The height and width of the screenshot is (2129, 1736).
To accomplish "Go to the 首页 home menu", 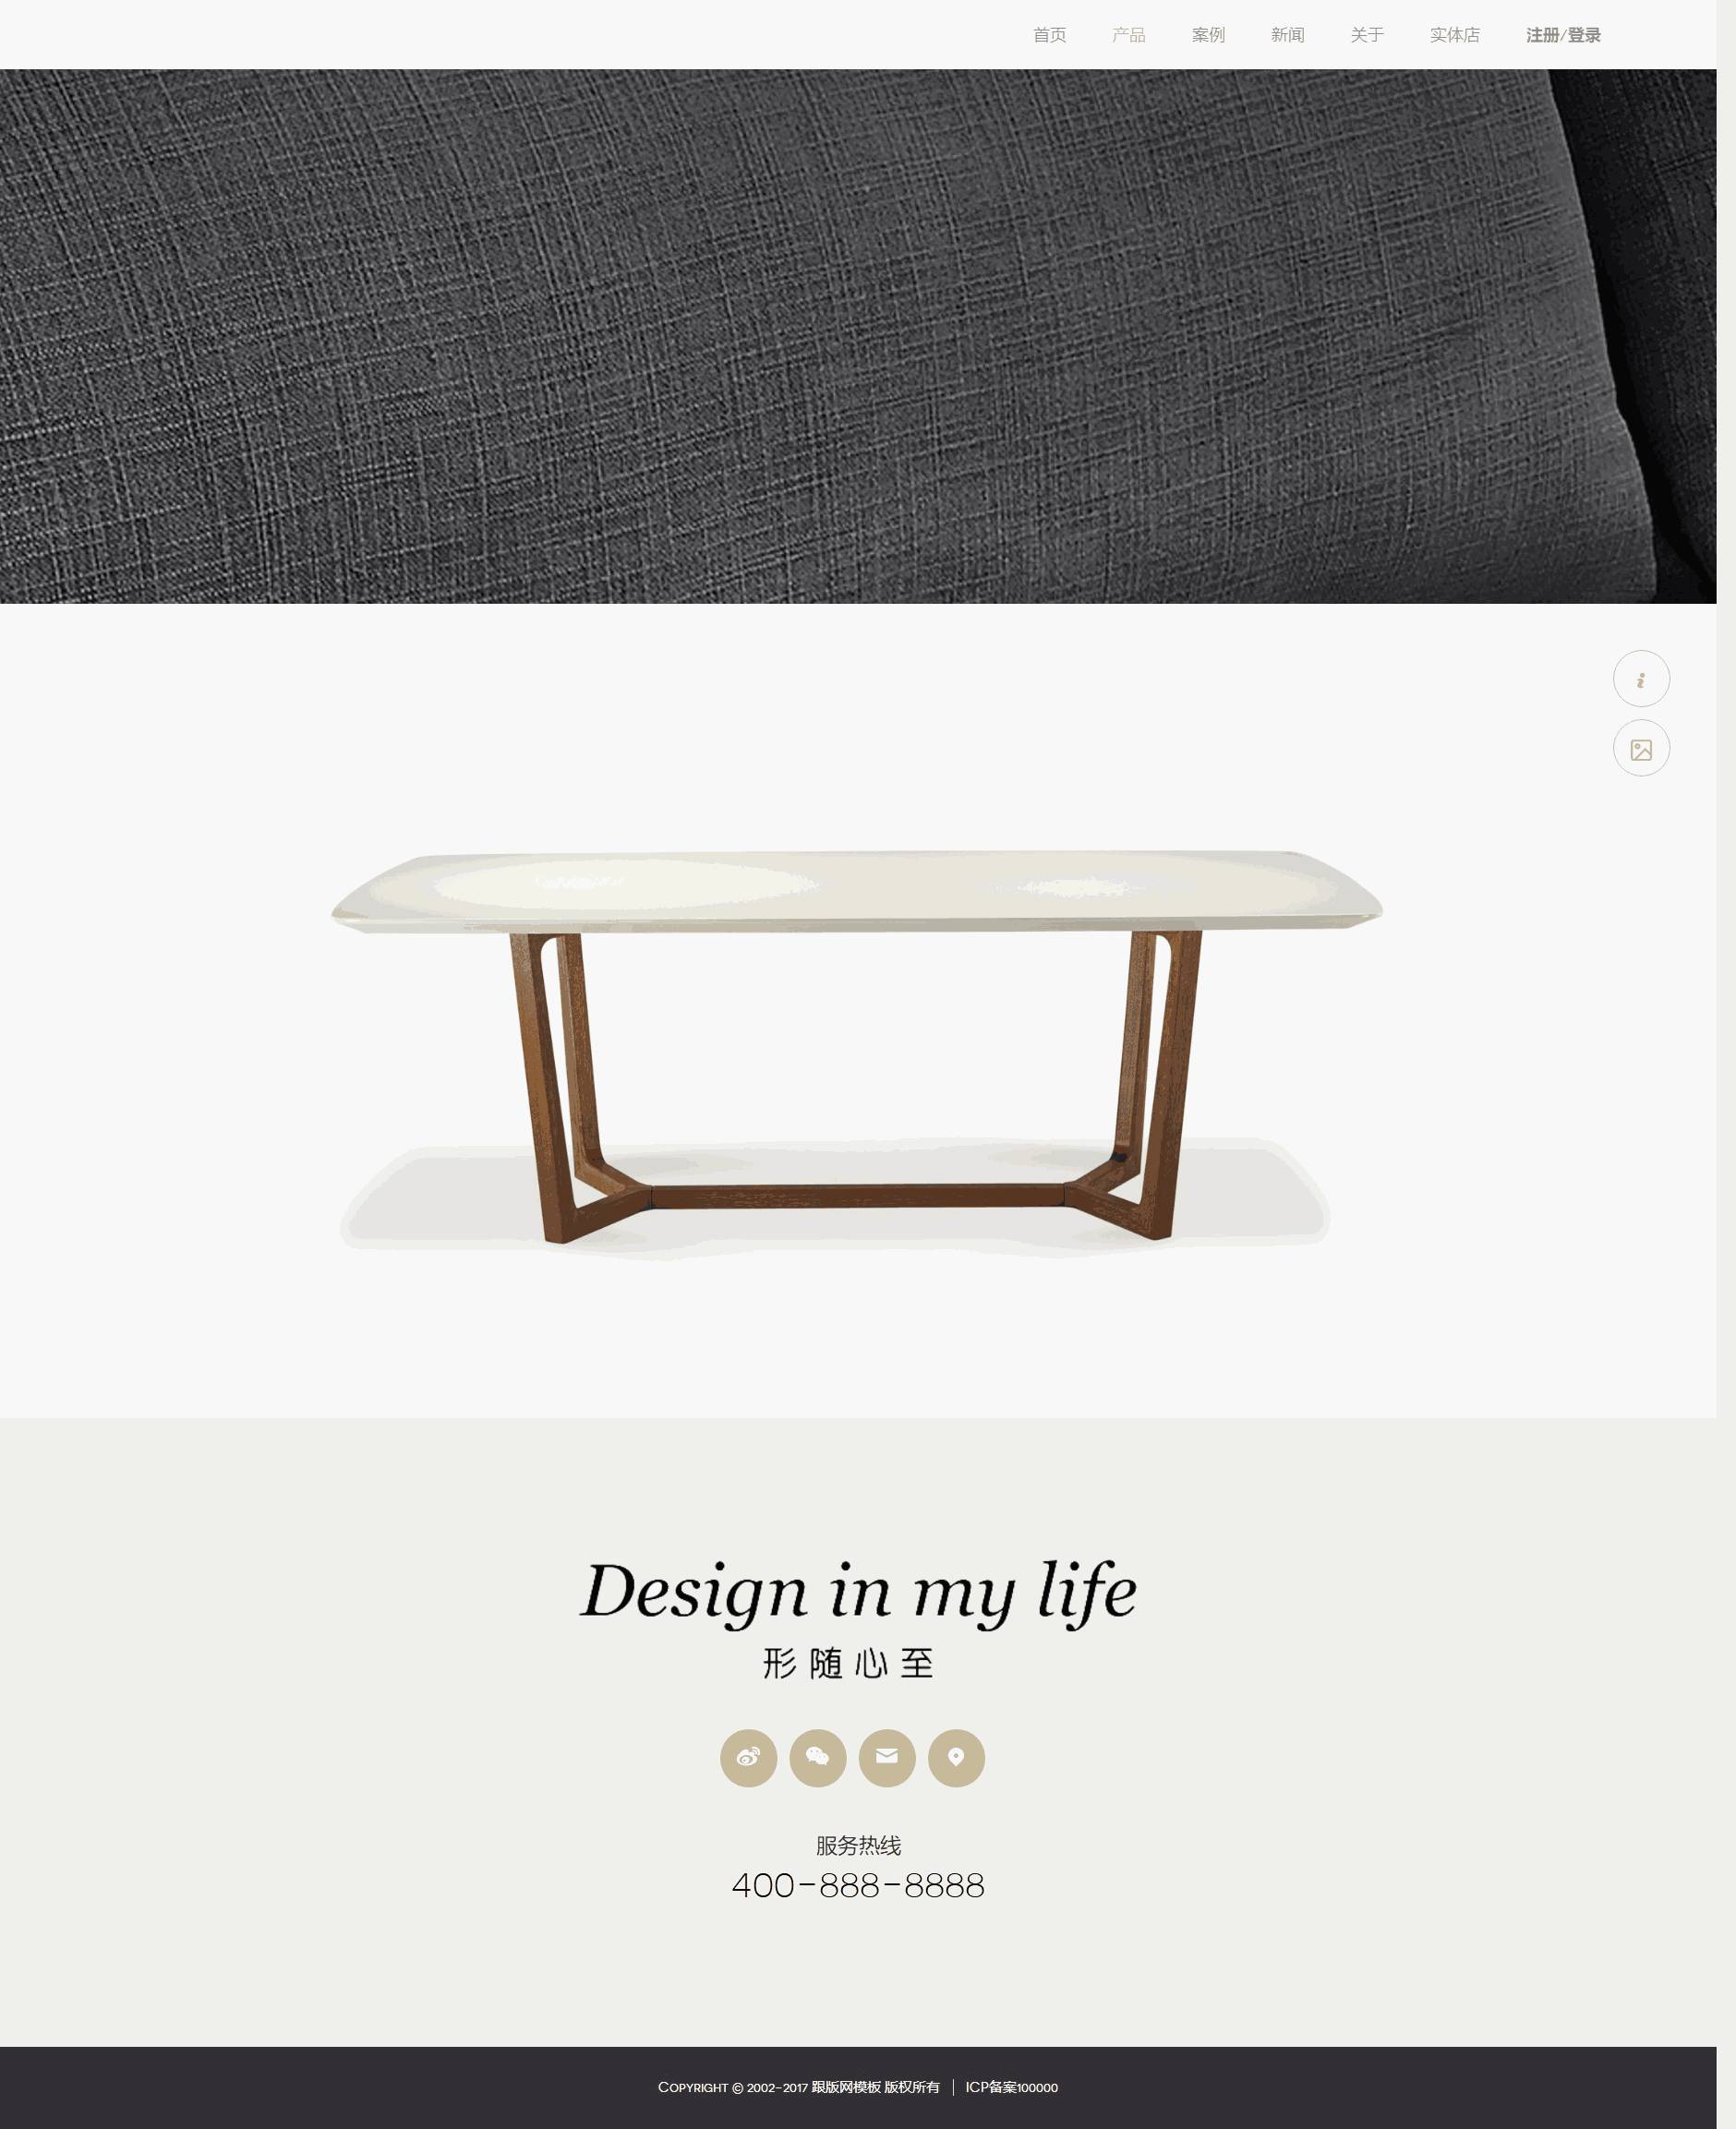I will [1049, 35].
